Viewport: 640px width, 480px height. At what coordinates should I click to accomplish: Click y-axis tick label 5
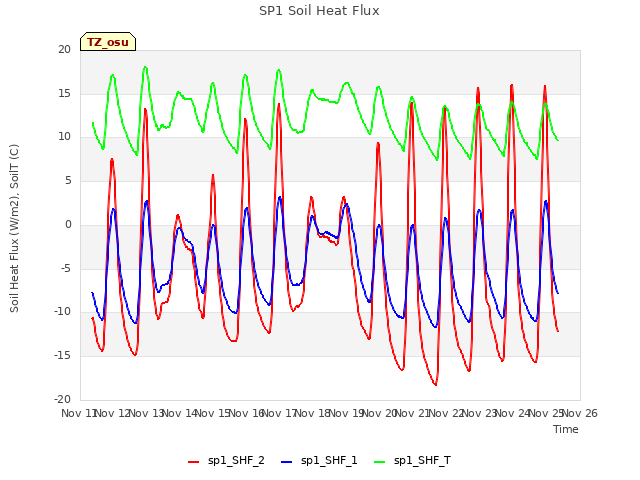68,180
